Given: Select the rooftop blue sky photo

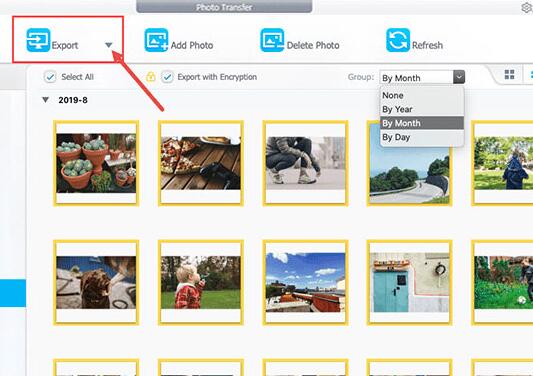Looking at the screenshot, I should click(x=306, y=283).
